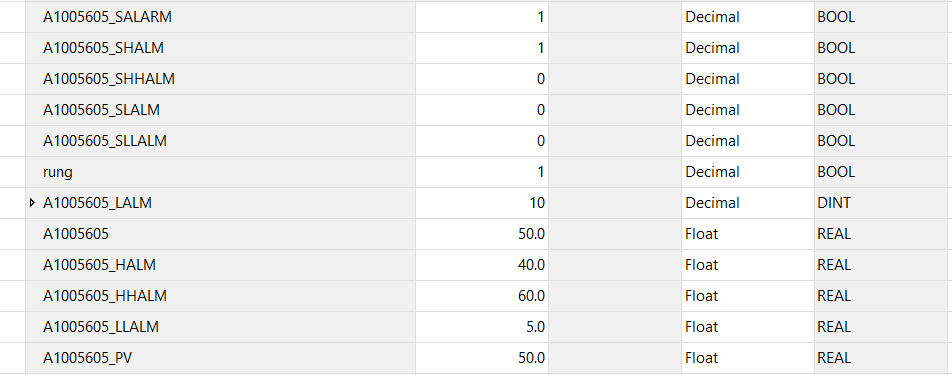The height and width of the screenshot is (375, 952).
Task: Select the A1005605 REAL tag name
Action: pos(76,234)
